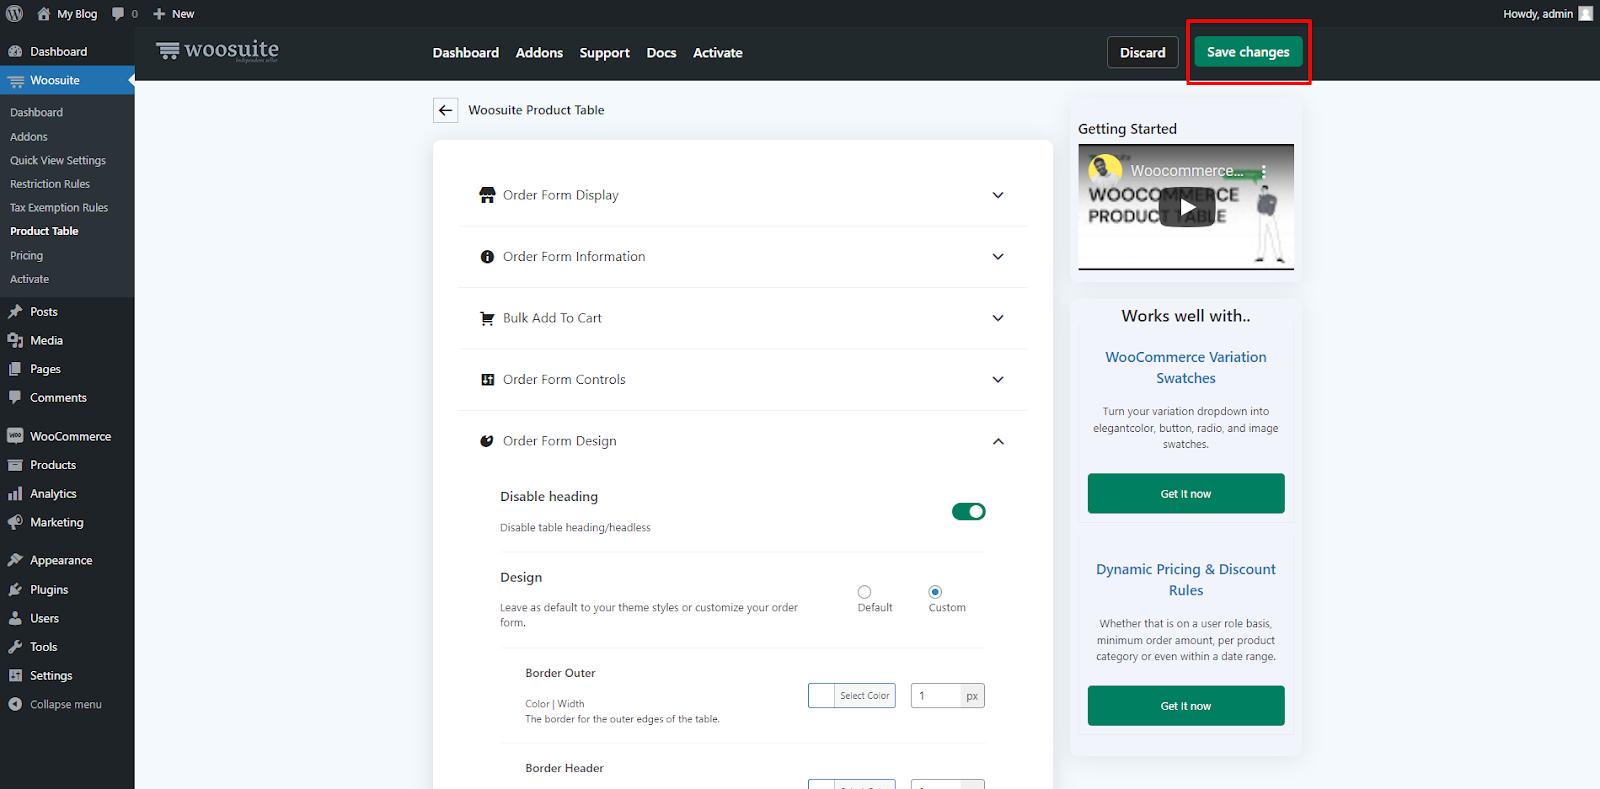The height and width of the screenshot is (789, 1600).
Task: Open the Support tab in Woosuite header
Action: pyautogui.click(x=604, y=53)
